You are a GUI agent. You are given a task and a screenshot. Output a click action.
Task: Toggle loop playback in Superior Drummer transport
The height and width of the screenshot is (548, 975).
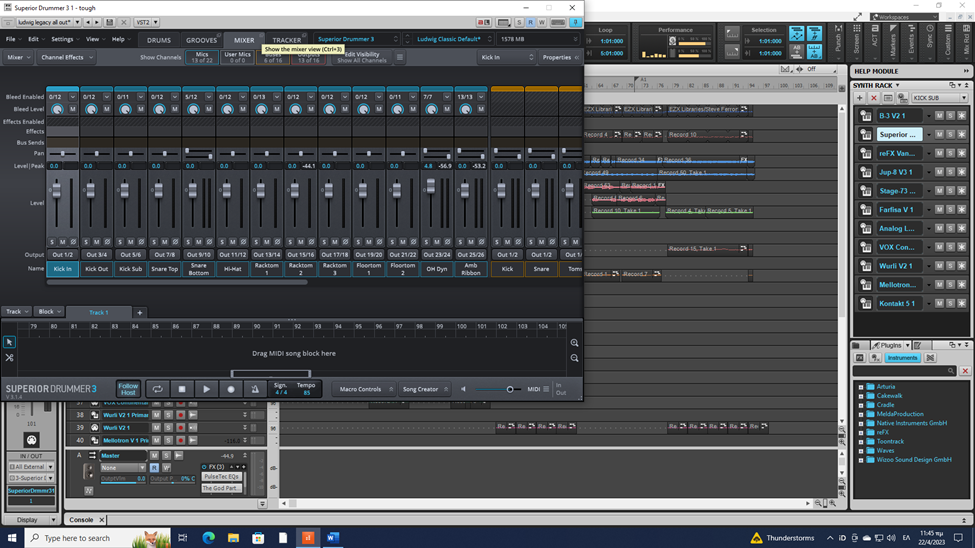pyautogui.click(x=157, y=389)
